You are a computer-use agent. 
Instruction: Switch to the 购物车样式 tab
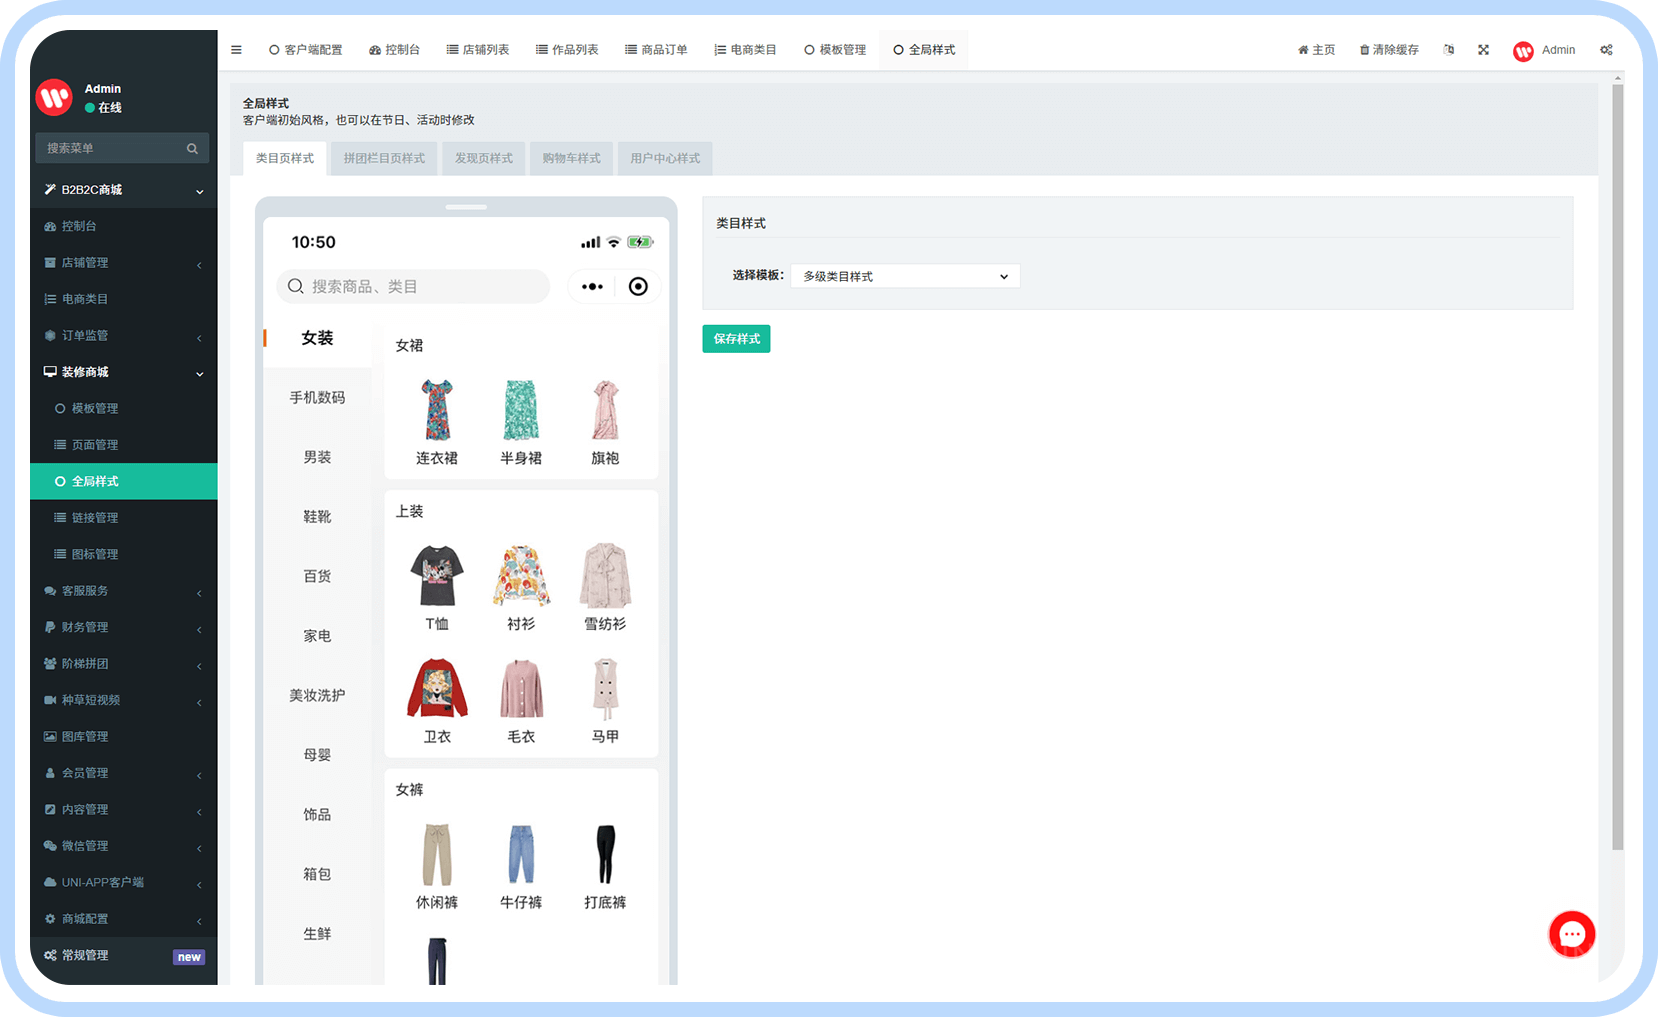(571, 159)
